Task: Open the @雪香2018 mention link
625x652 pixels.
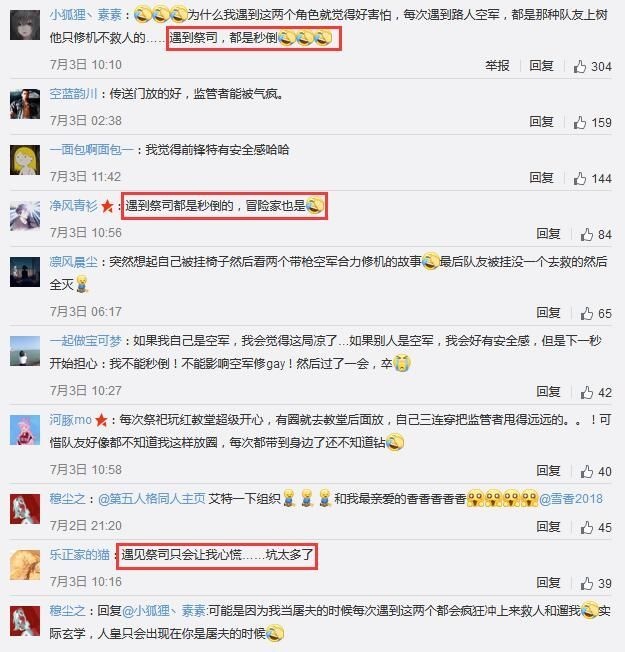Action: click(x=571, y=498)
